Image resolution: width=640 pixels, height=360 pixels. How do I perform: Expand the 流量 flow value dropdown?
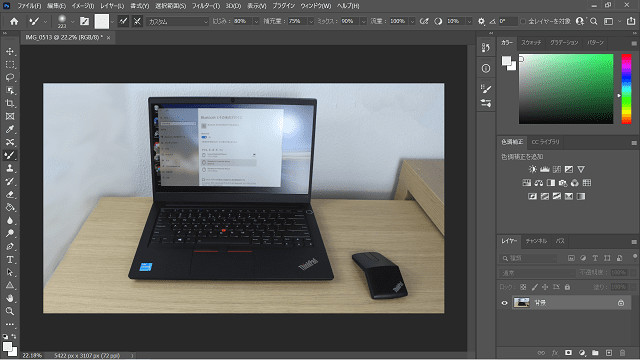(412, 21)
